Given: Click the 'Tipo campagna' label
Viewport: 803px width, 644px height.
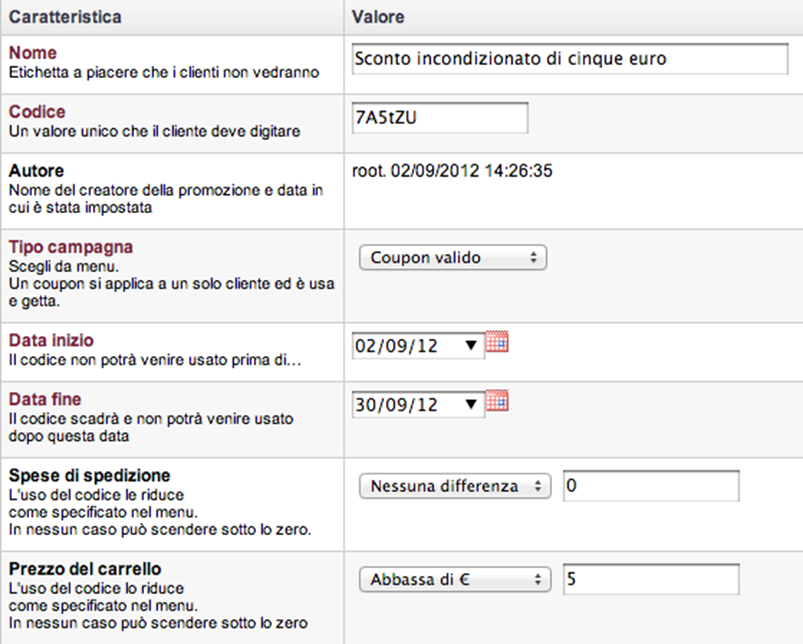Looking at the screenshot, I should click(71, 246).
